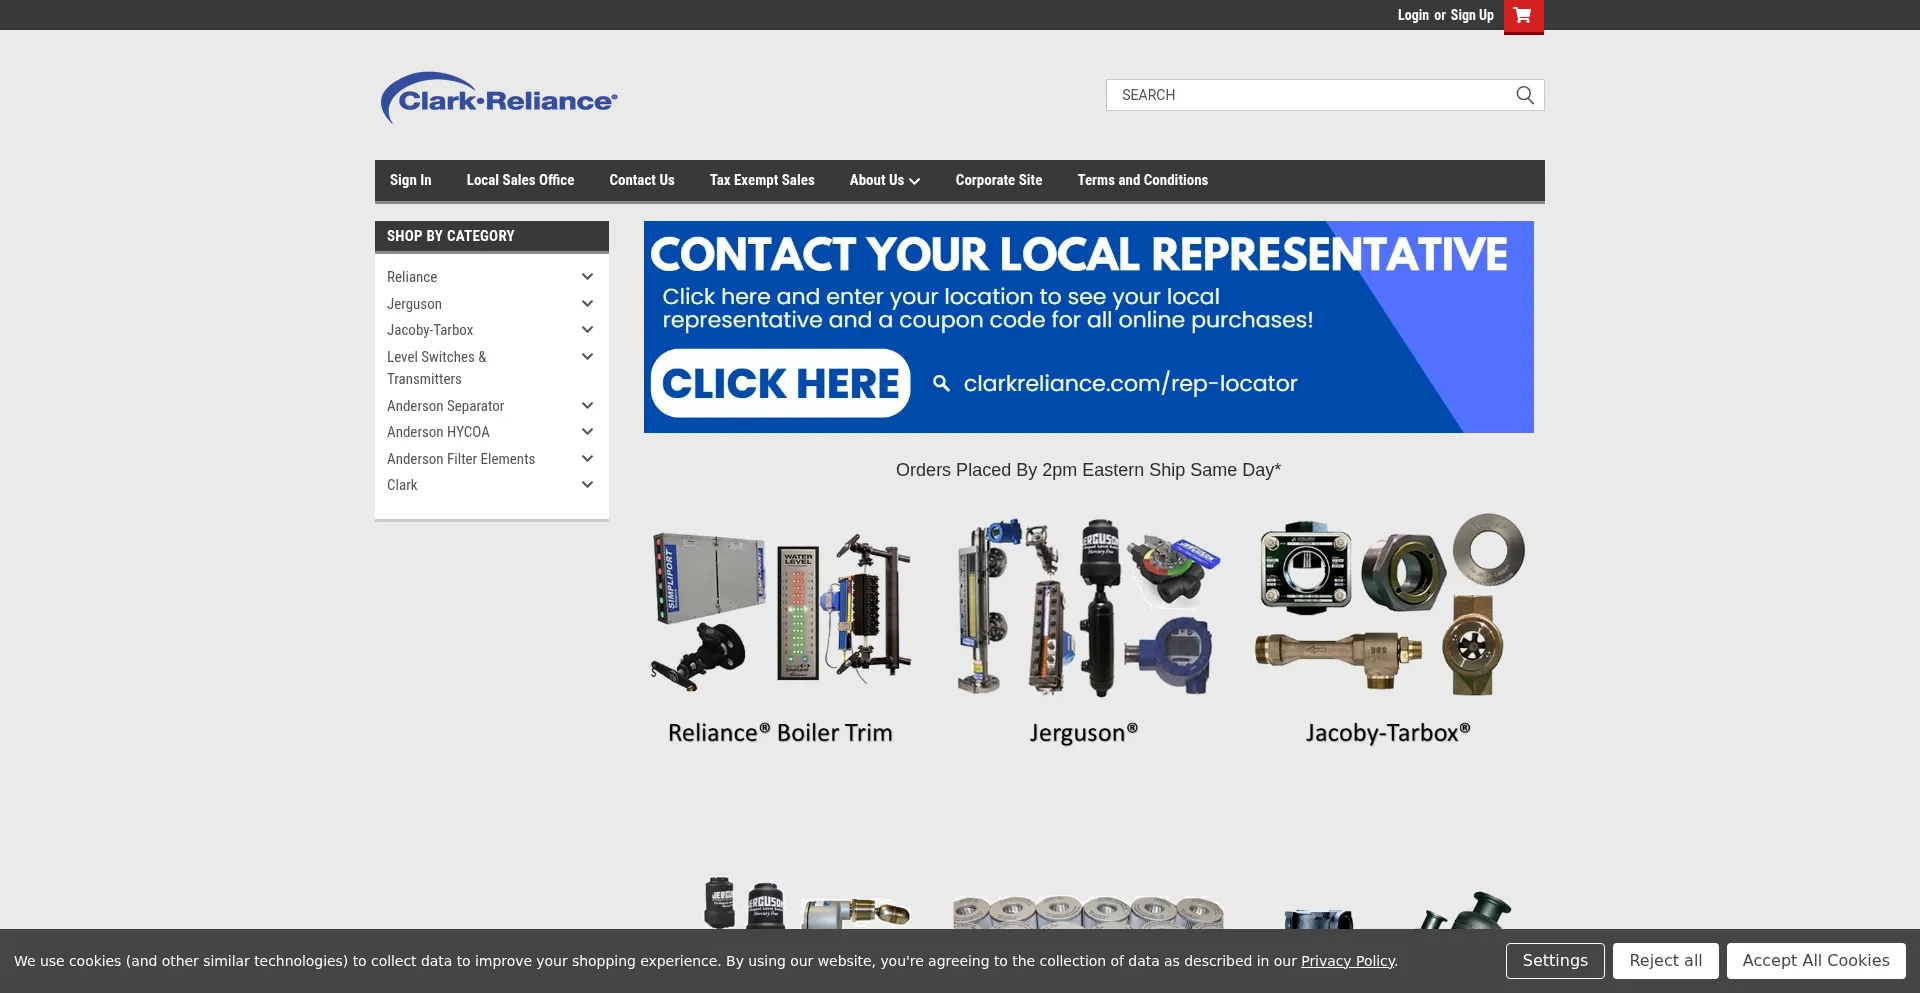
Task: Open the Sign In menu item
Action: [x=410, y=180]
